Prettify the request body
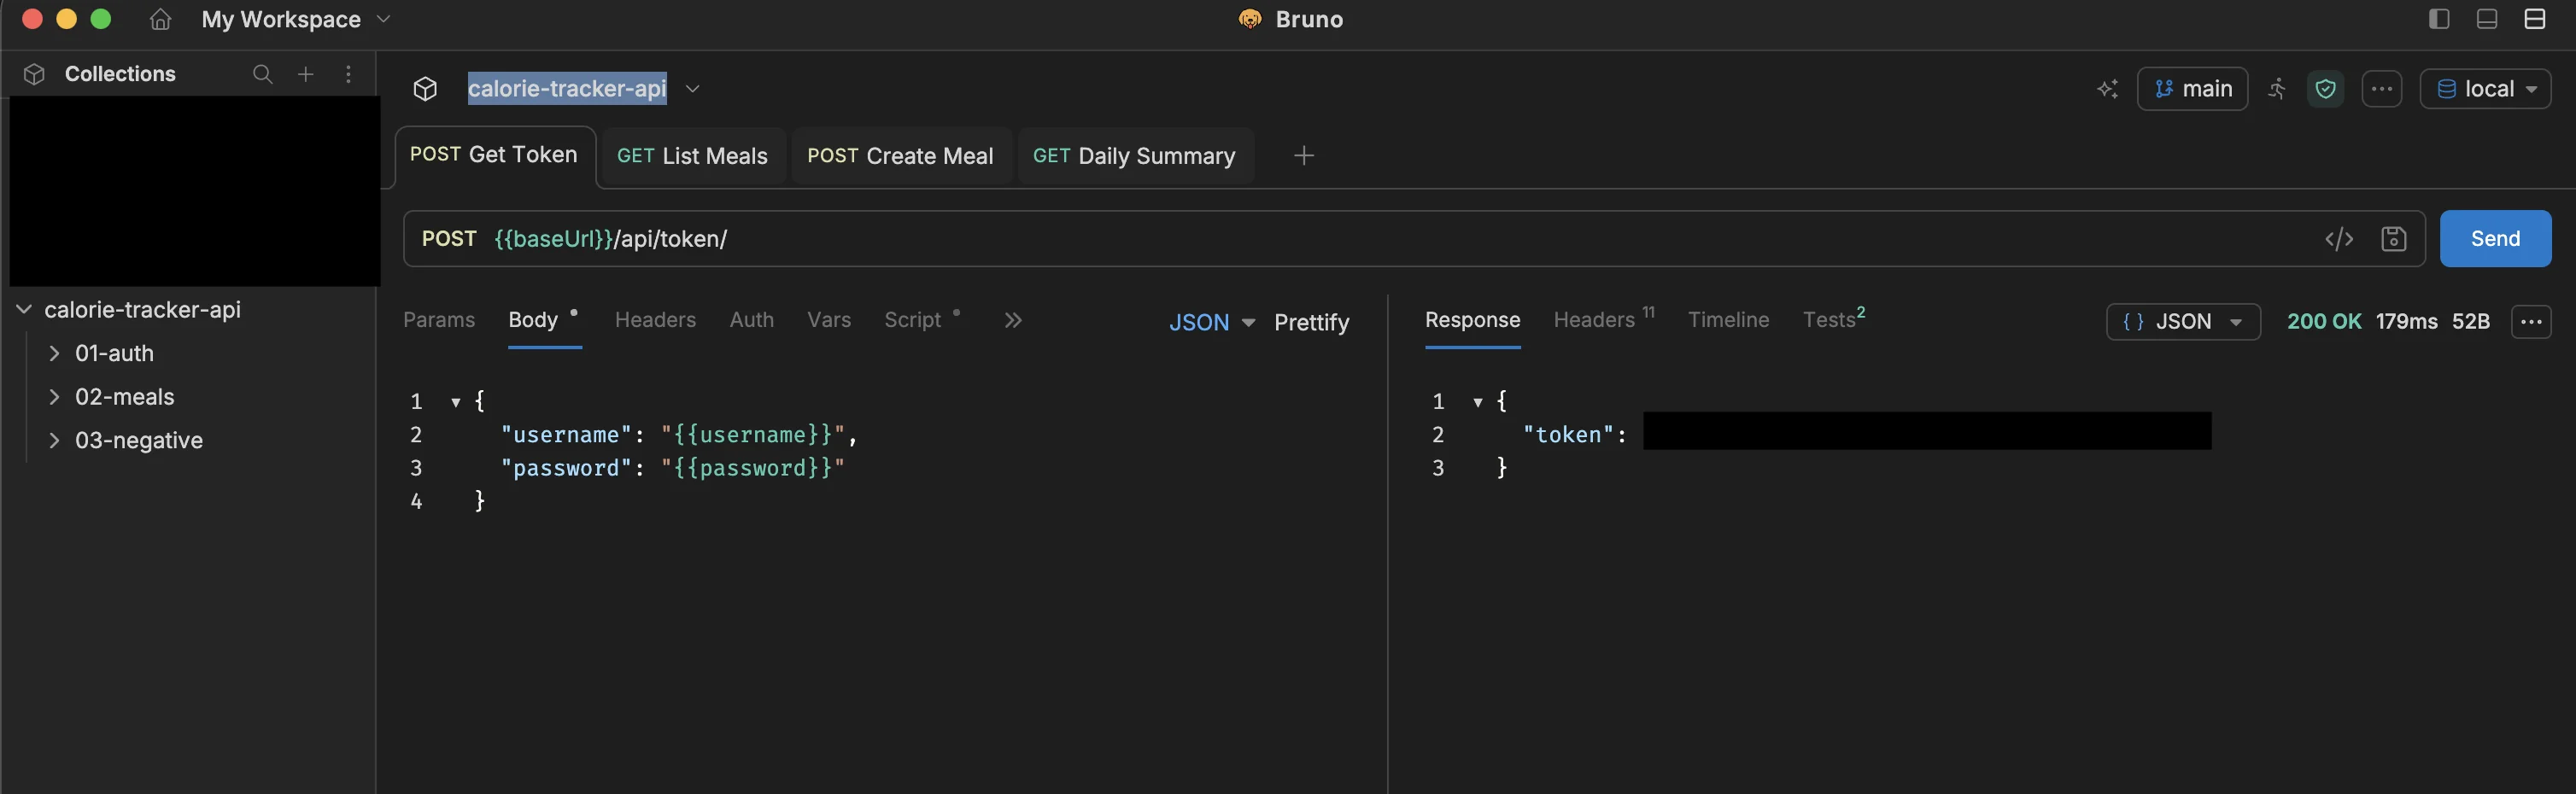The width and height of the screenshot is (2576, 794). [x=1311, y=323]
